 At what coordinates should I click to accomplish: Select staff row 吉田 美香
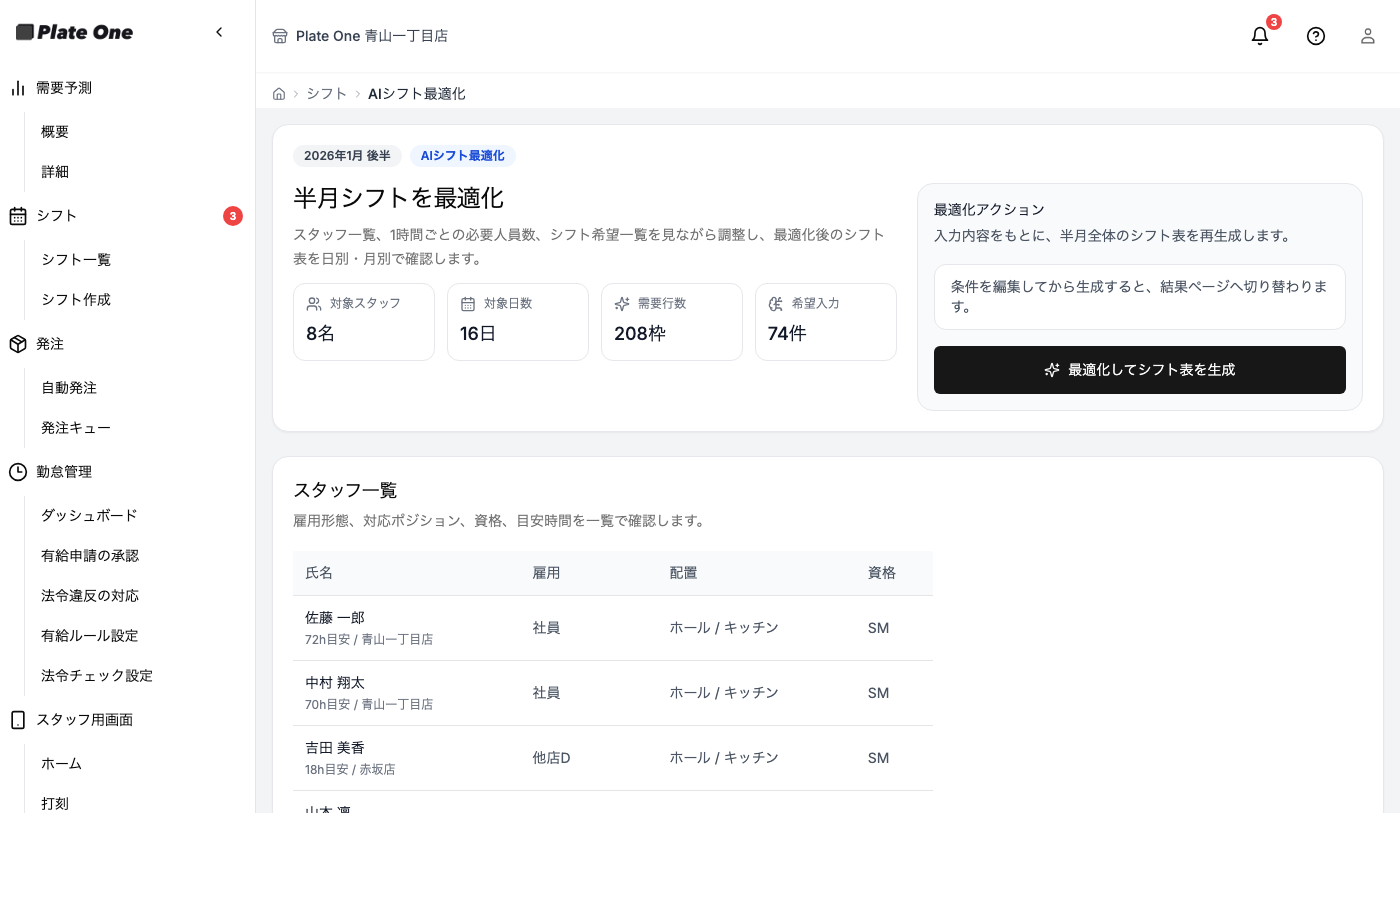point(613,758)
